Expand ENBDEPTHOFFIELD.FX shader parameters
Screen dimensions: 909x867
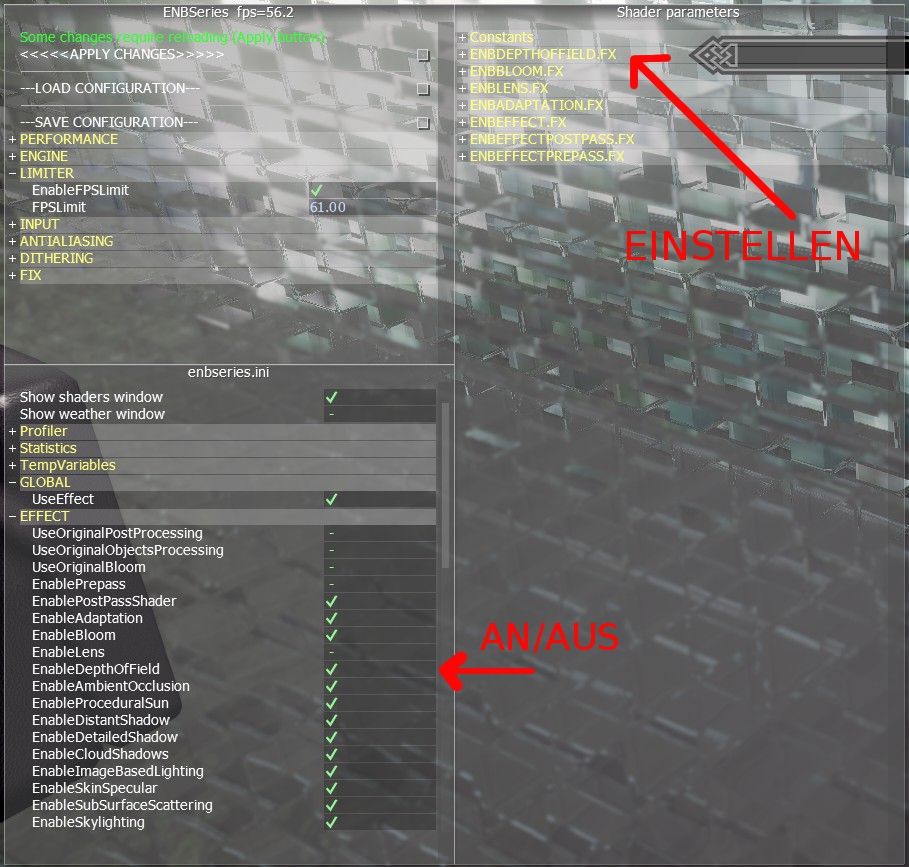(x=462, y=54)
